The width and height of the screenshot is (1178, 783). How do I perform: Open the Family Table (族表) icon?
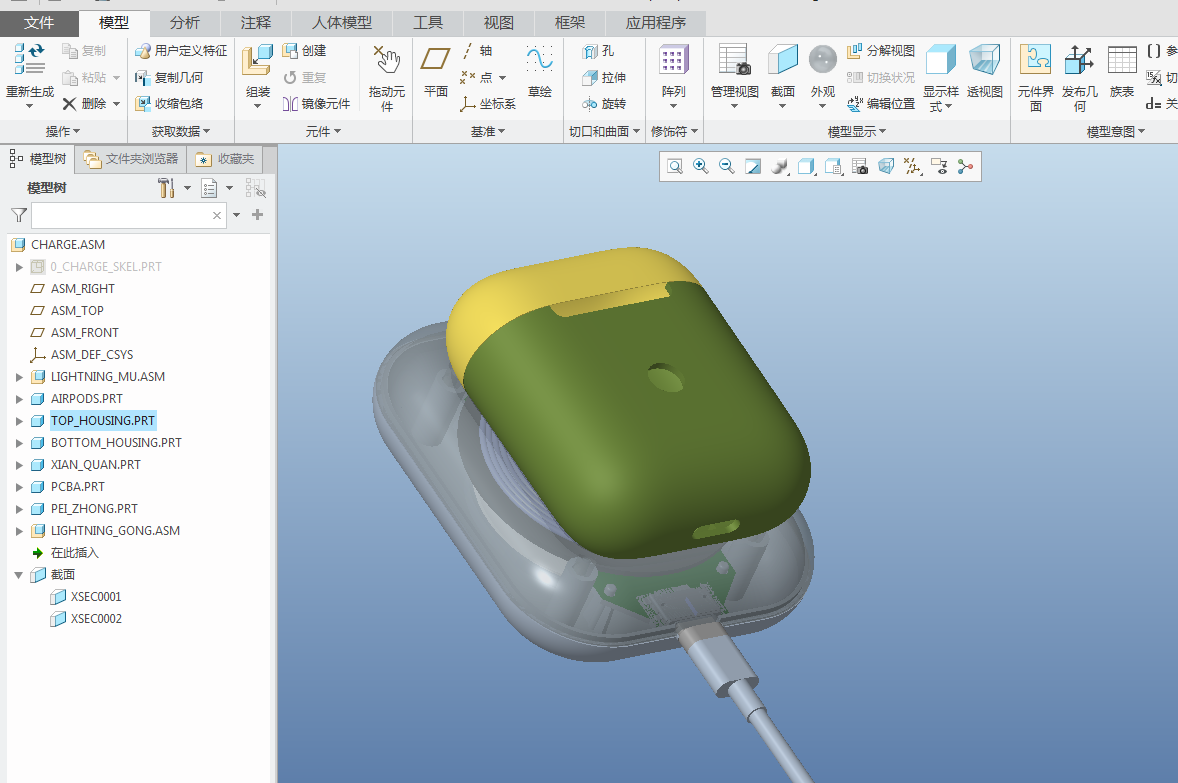pos(1122,60)
